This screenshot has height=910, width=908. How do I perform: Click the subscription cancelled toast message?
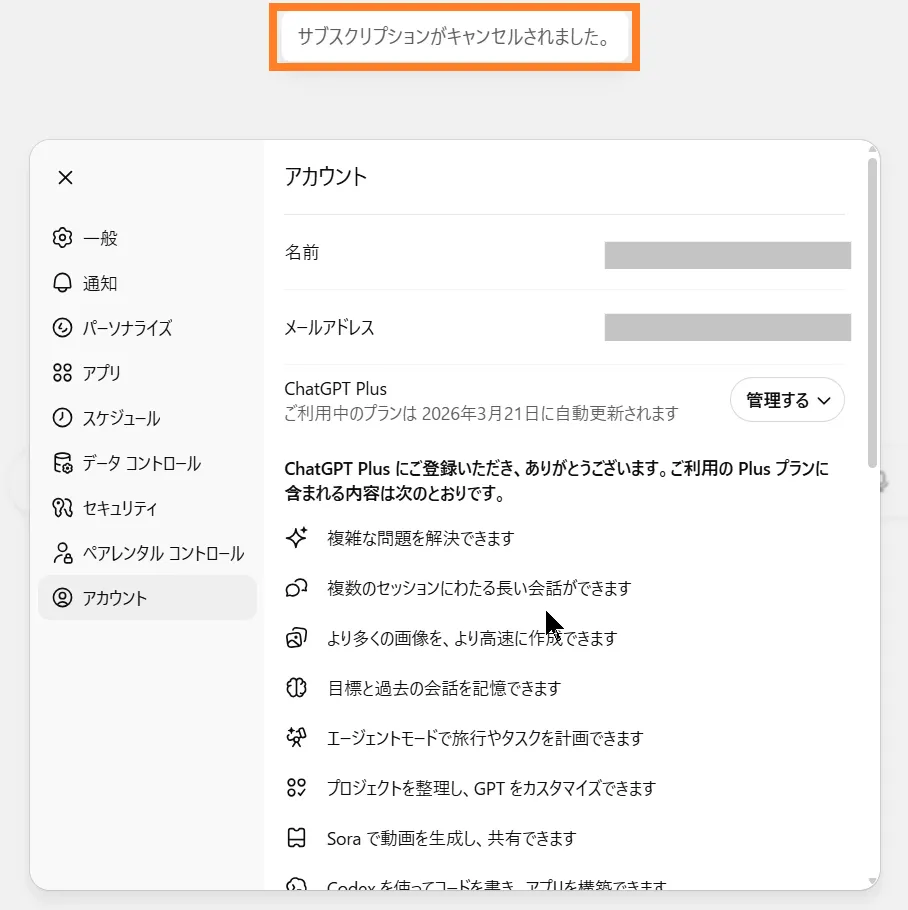click(x=454, y=37)
